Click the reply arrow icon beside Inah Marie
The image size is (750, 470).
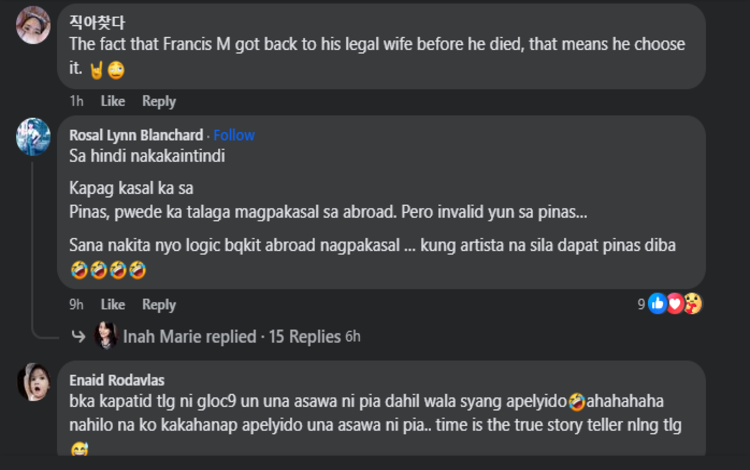78,337
